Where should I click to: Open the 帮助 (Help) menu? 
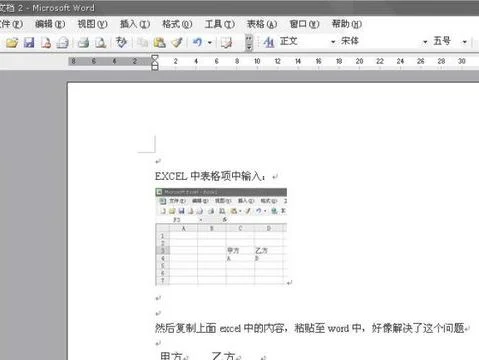click(347, 24)
